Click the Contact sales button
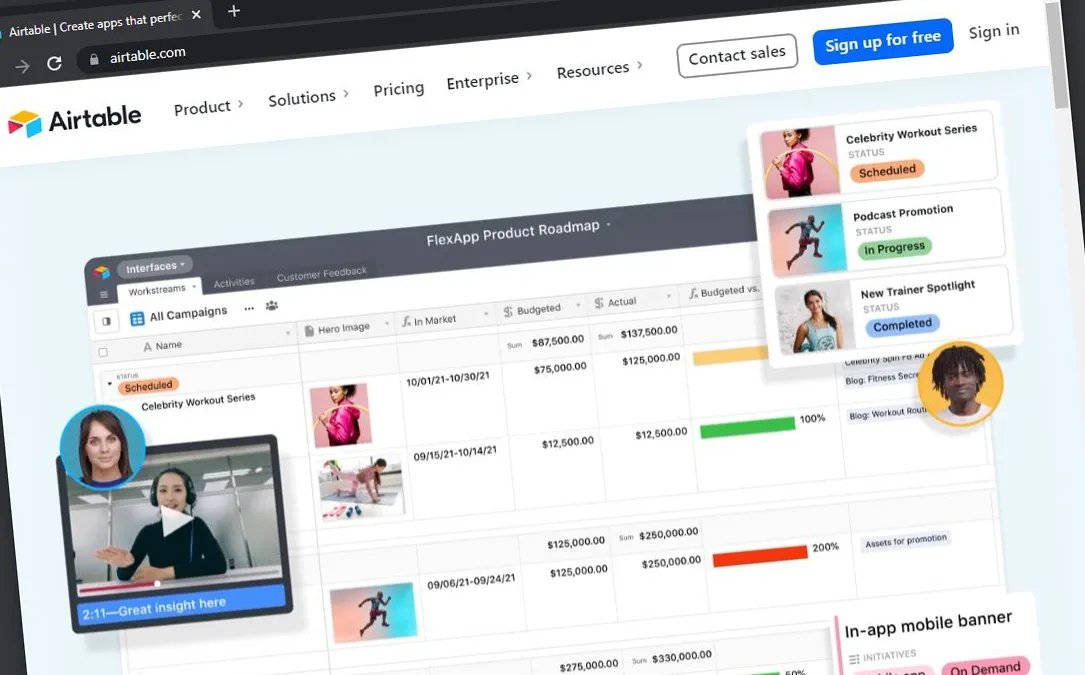This screenshot has width=1085, height=675. (x=737, y=55)
